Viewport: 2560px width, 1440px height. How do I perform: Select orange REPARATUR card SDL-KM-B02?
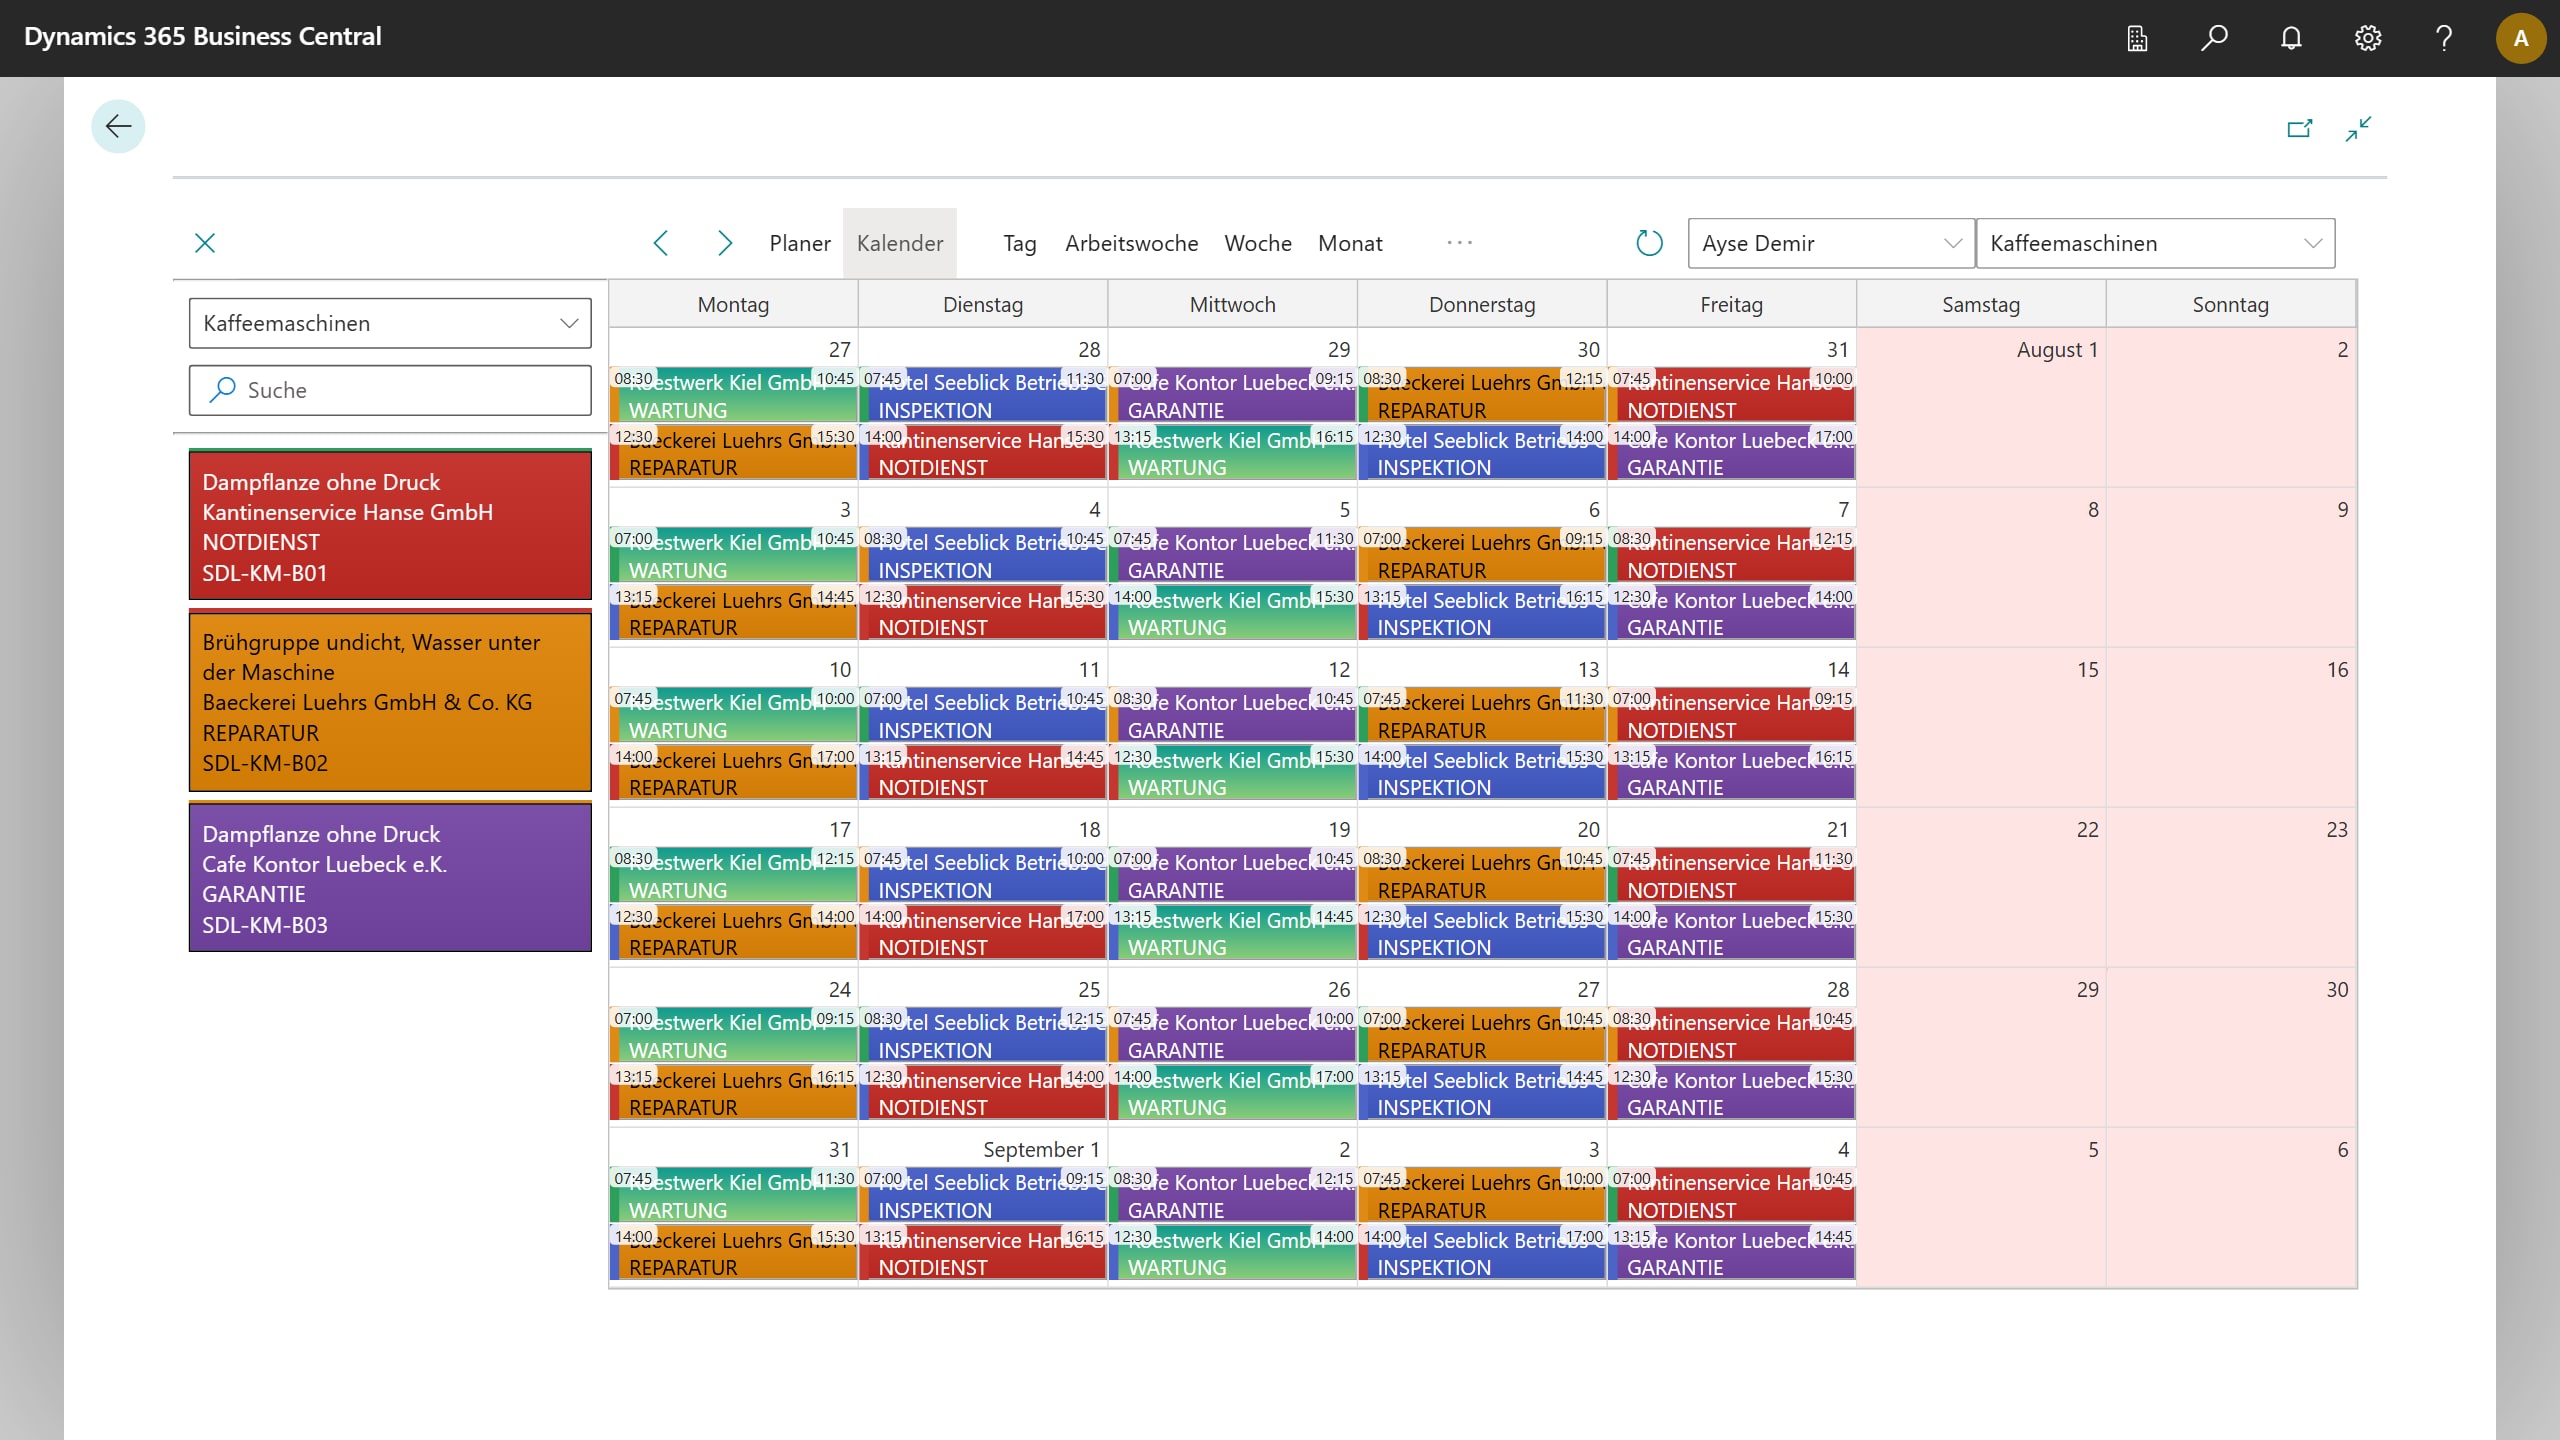390,702
